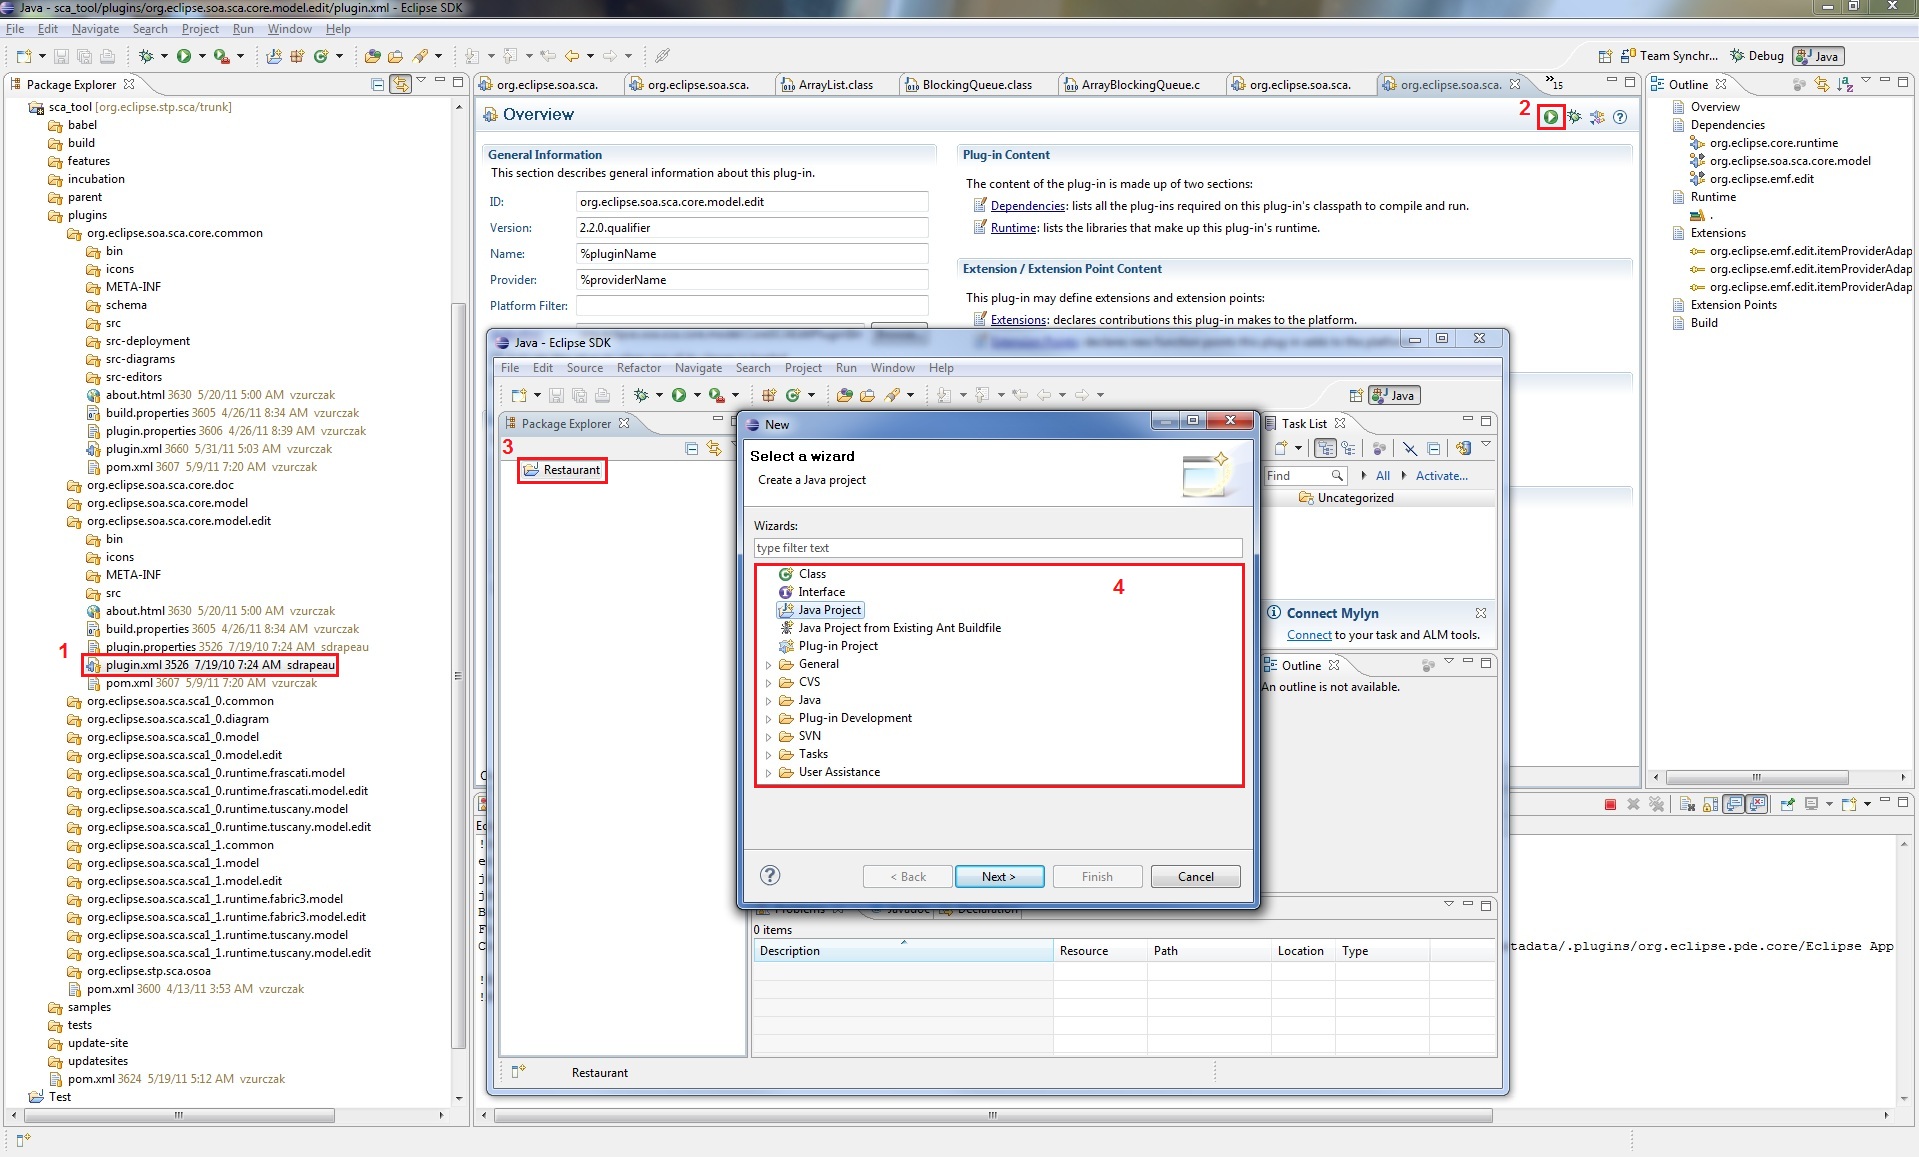Screen dimensions: 1919x1157
Task: Expand the Plug-in Development folder in wizard list
Action: coord(769,719)
